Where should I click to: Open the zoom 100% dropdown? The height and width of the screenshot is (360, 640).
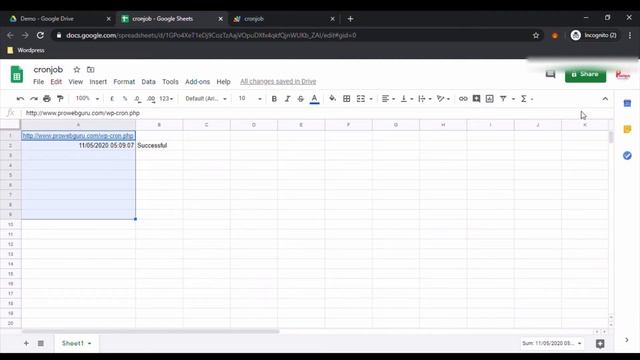(87, 99)
